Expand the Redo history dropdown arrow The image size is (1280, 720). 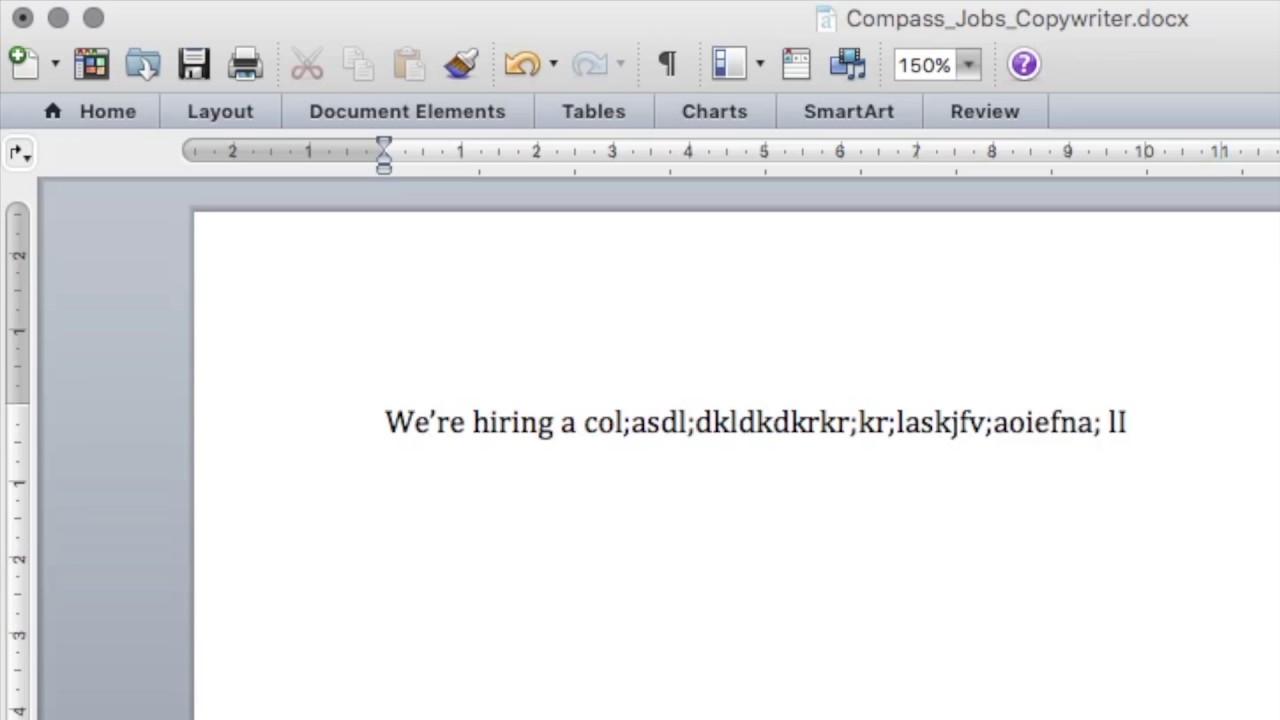coord(621,64)
